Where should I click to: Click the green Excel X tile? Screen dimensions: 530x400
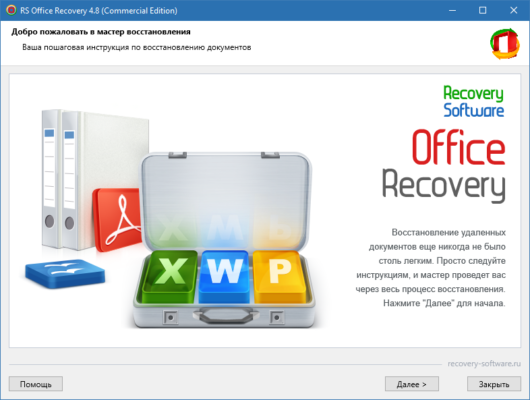170,276
